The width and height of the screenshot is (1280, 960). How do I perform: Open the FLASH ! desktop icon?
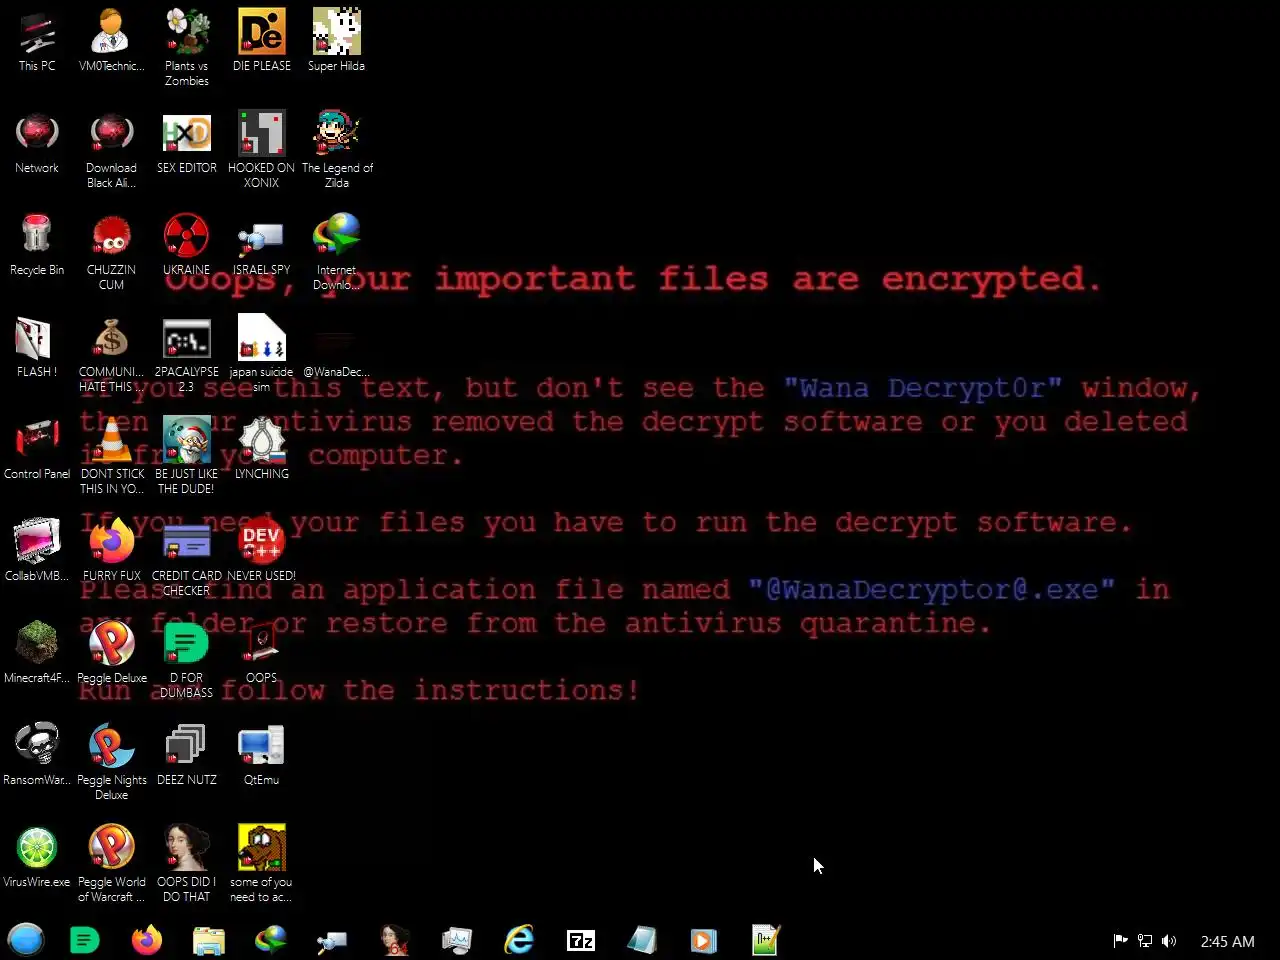tap(37, 346)
